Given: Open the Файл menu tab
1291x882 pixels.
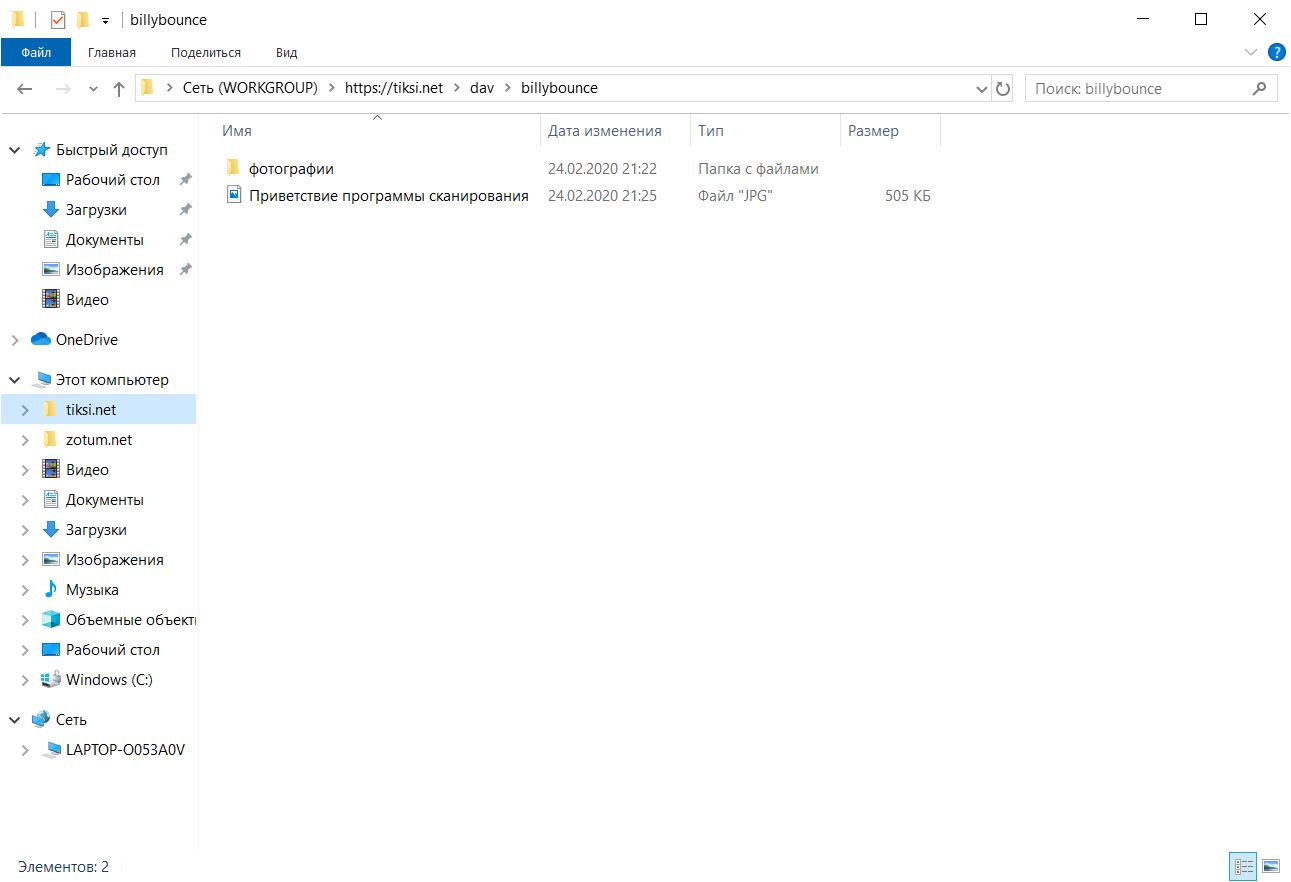Looking at the screenshot, I should (x=36, y=52).
